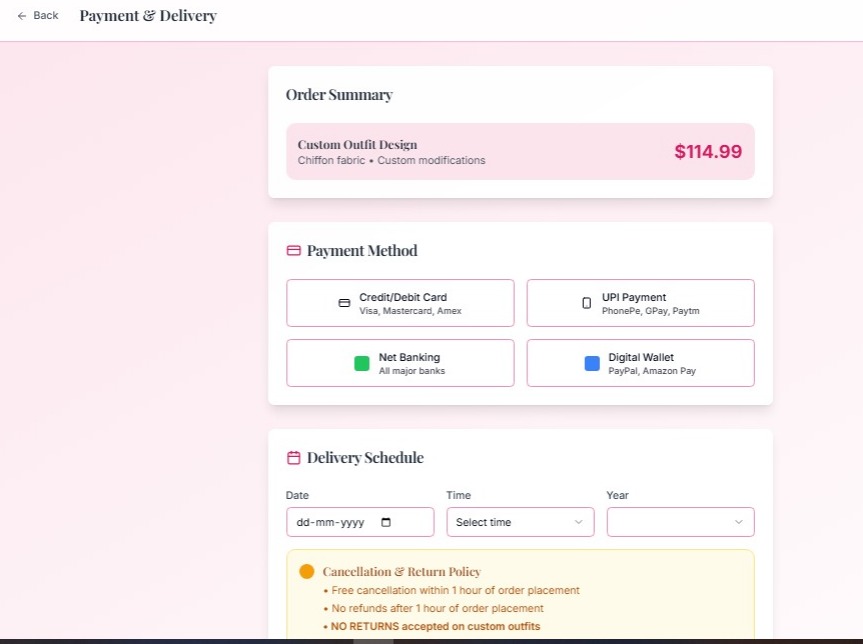This screenshot has width=863, height=644.
Task: Click the card icon in Credit/Debit Card option
Action: pos(344,303)
